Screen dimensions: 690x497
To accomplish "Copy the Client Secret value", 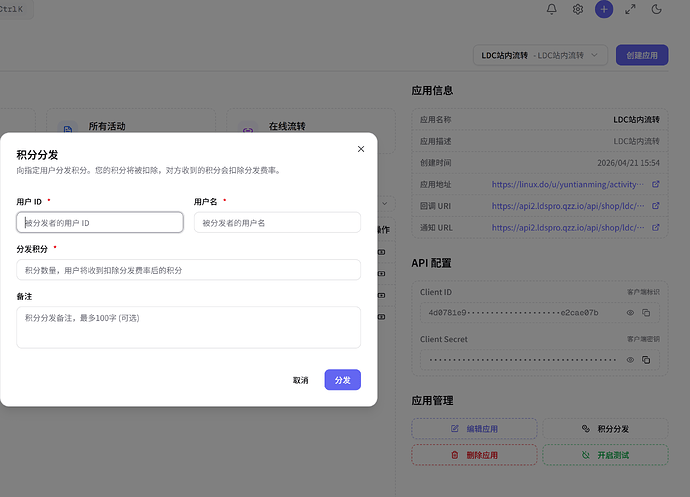I will tap(646, 360).
